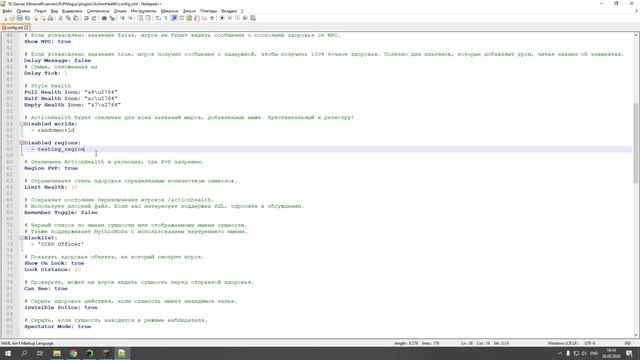Click the Save recorded macro icon
Viewport: 640px width, 360px height.
pyautogui.click(x=253, y=18)
